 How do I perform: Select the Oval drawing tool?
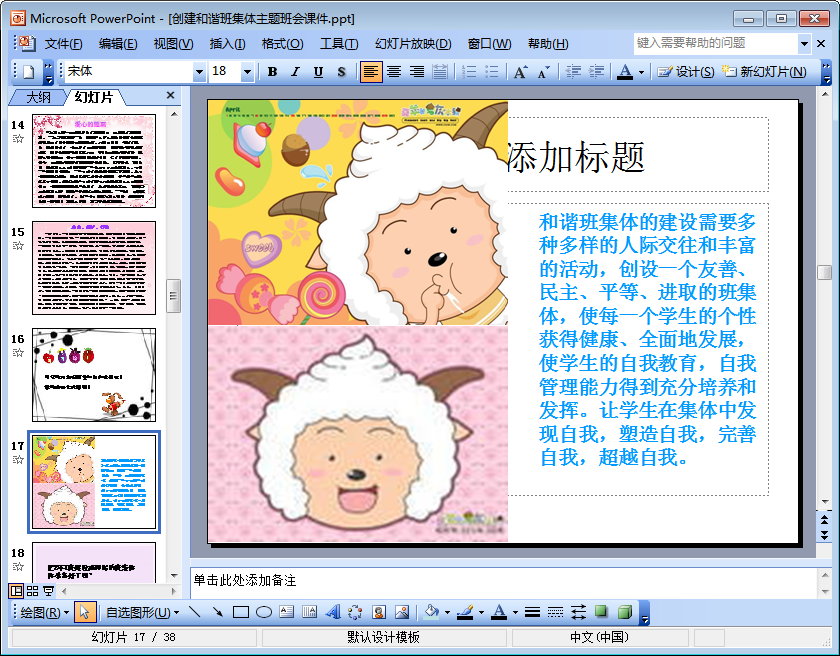point(264,612)
